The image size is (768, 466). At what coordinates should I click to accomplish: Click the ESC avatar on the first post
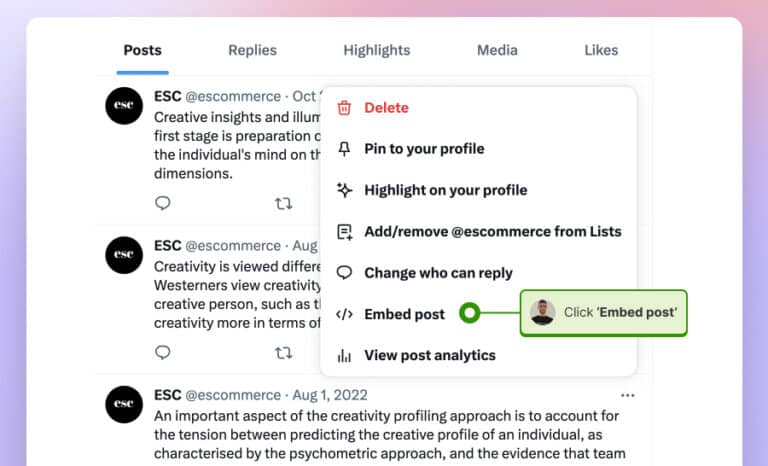124,106
